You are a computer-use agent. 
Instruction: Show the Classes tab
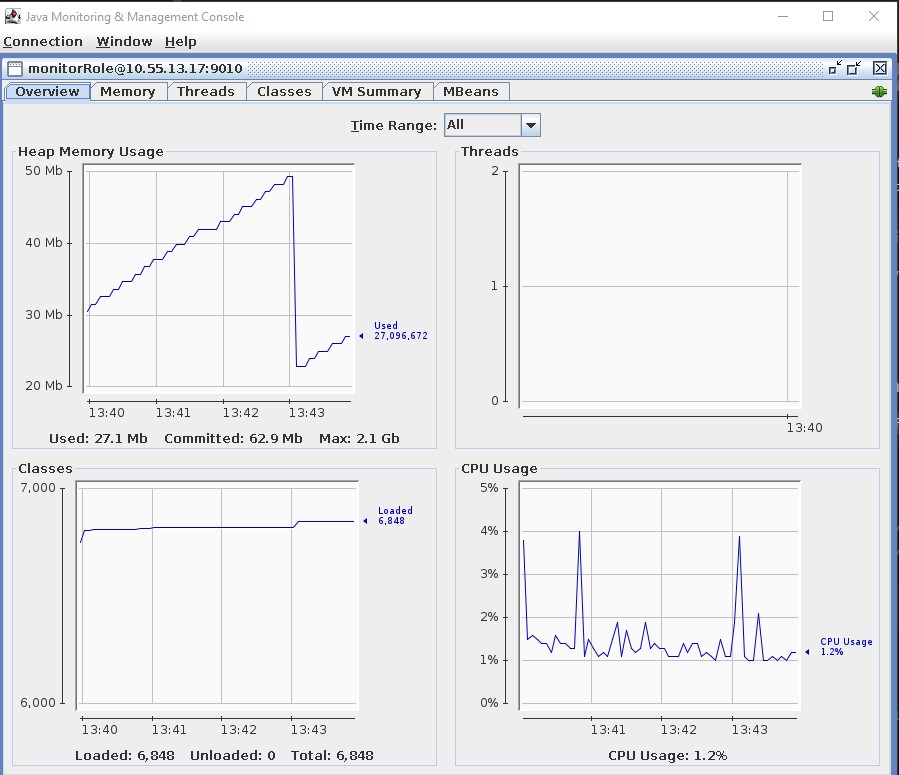284,91
